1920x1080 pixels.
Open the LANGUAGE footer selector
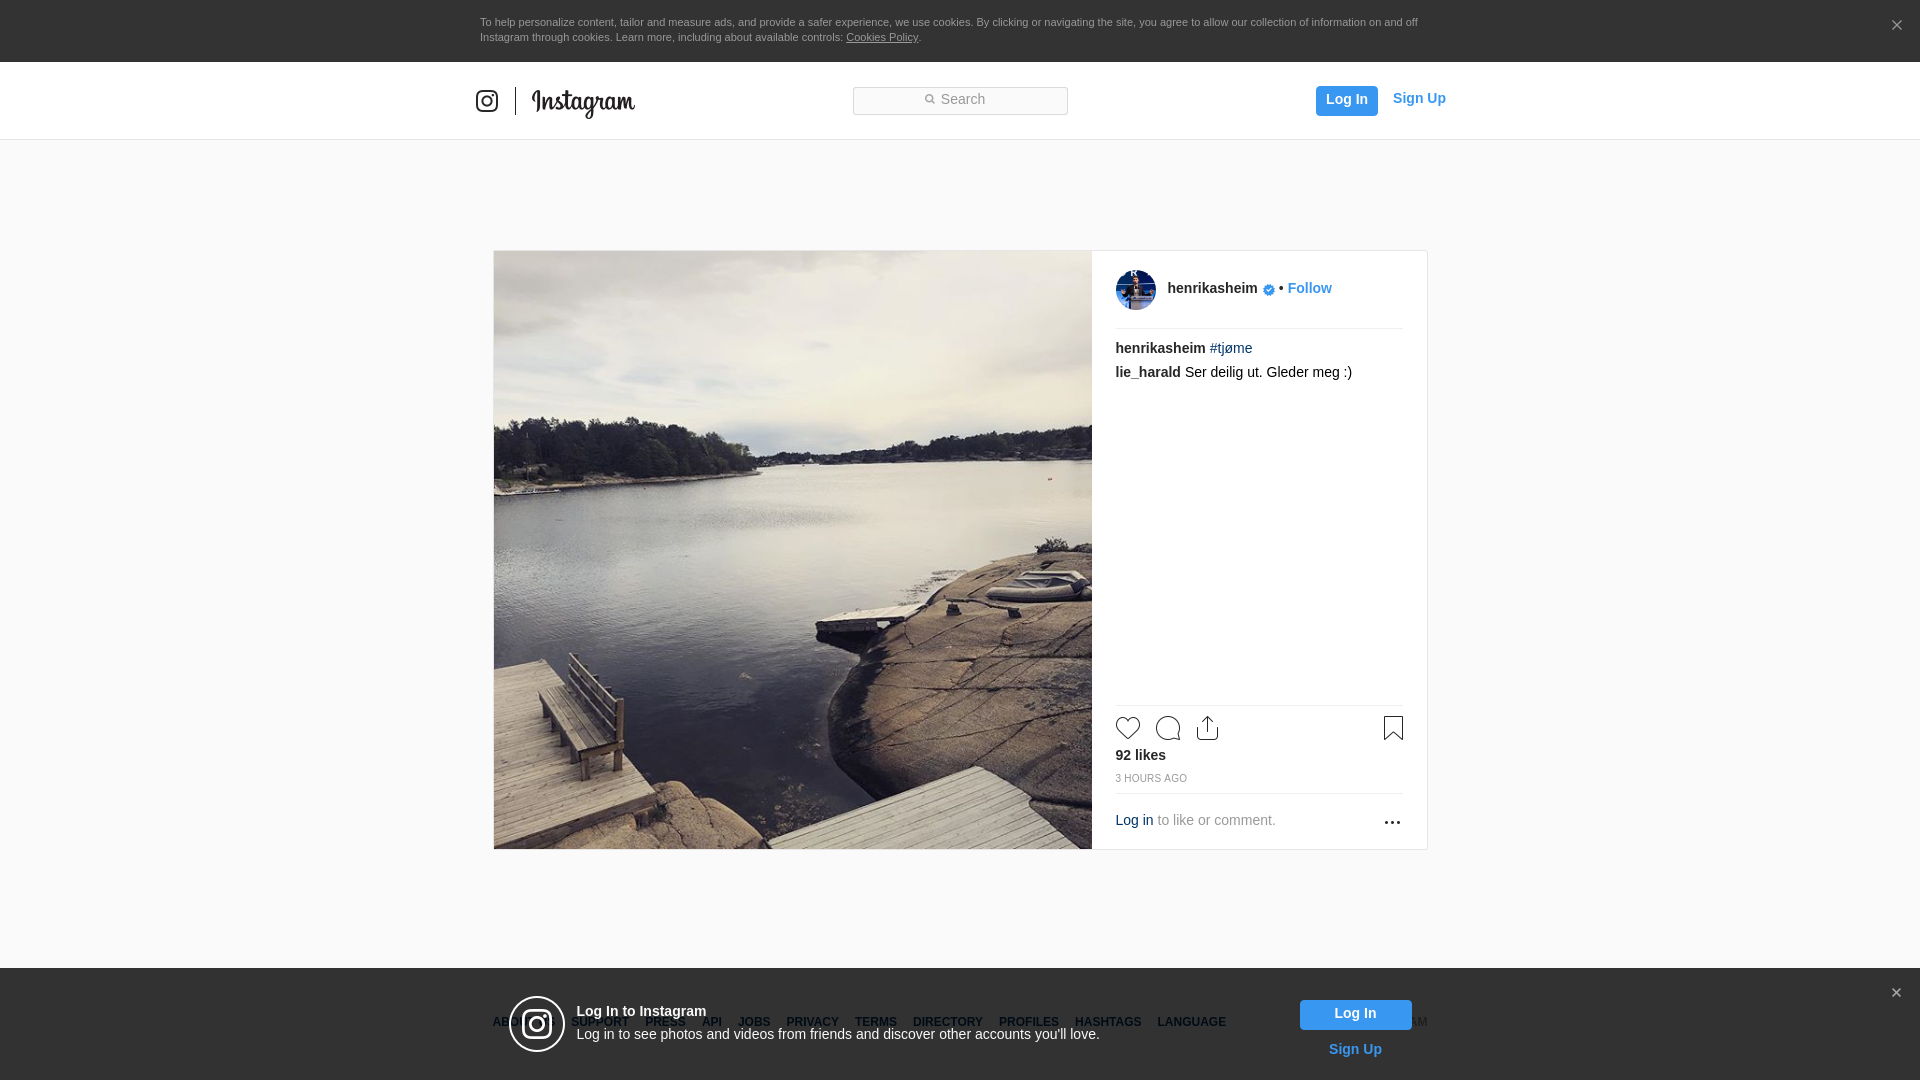pos(1191,1022)
